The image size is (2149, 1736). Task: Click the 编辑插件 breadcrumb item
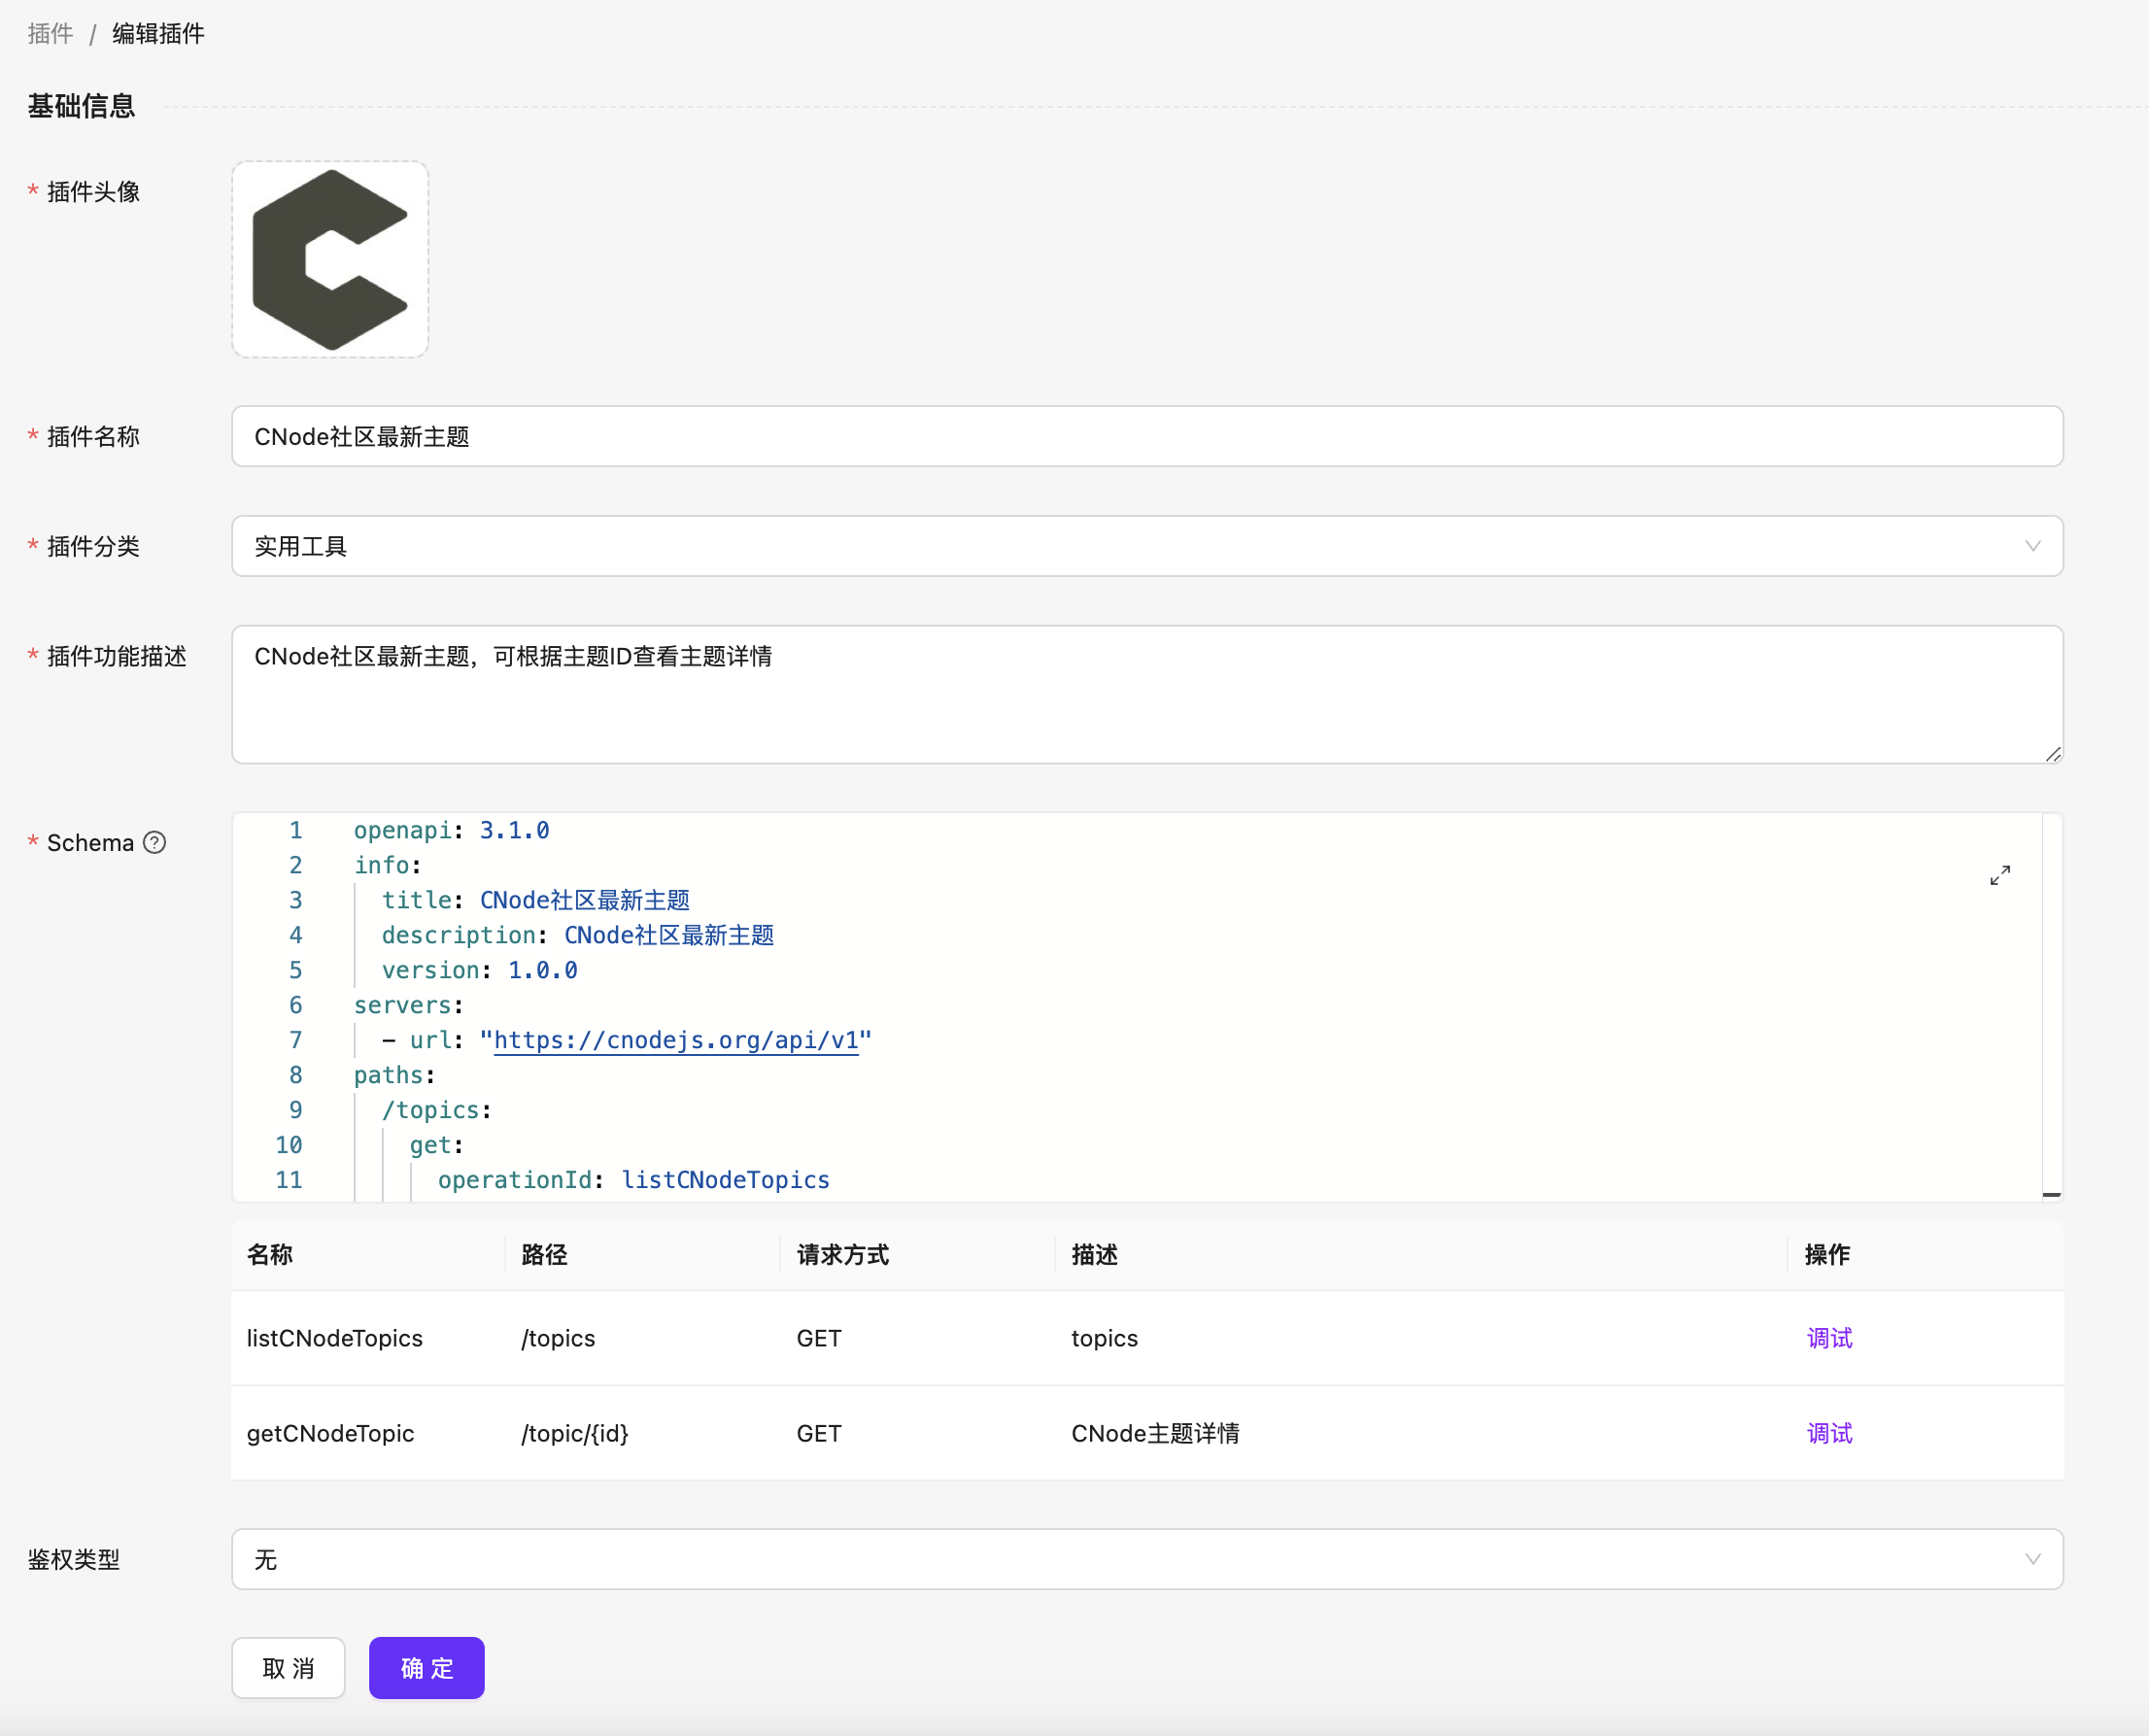coord(157,33)
